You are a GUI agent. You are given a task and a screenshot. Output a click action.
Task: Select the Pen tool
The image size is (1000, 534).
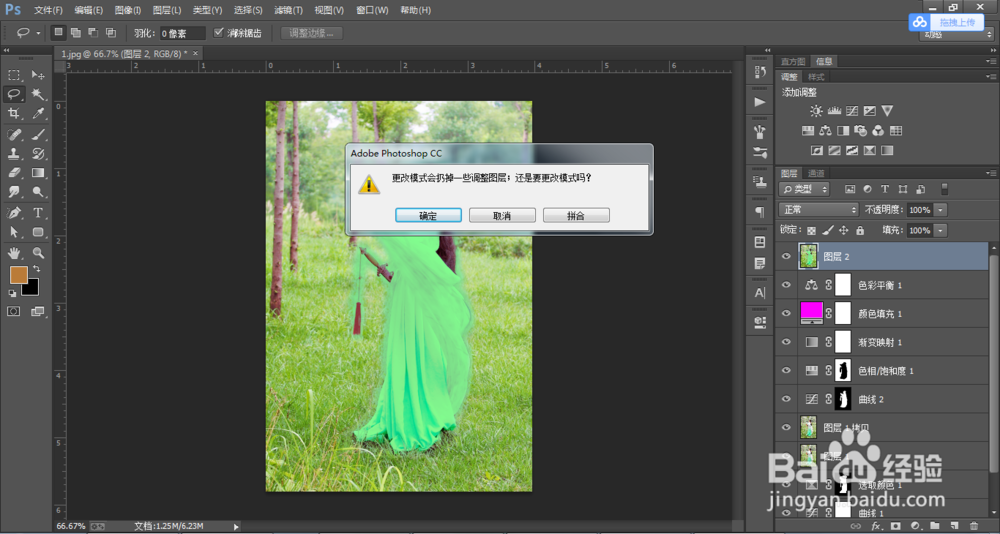click(14, 212)
